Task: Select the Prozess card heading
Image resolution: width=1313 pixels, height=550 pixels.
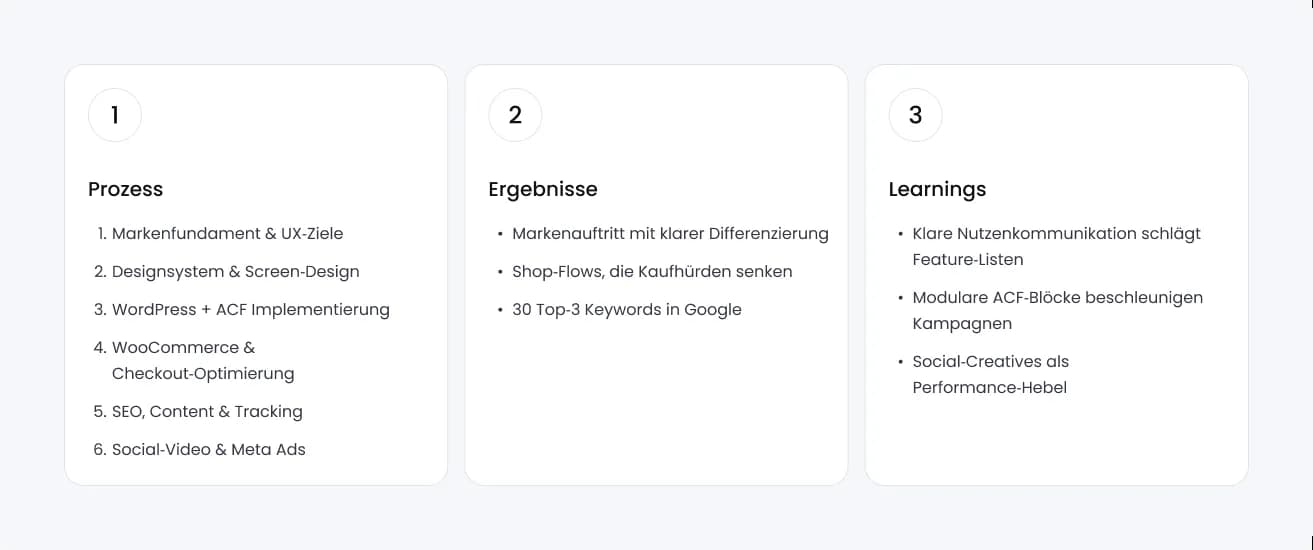Action: pos(125,189)
